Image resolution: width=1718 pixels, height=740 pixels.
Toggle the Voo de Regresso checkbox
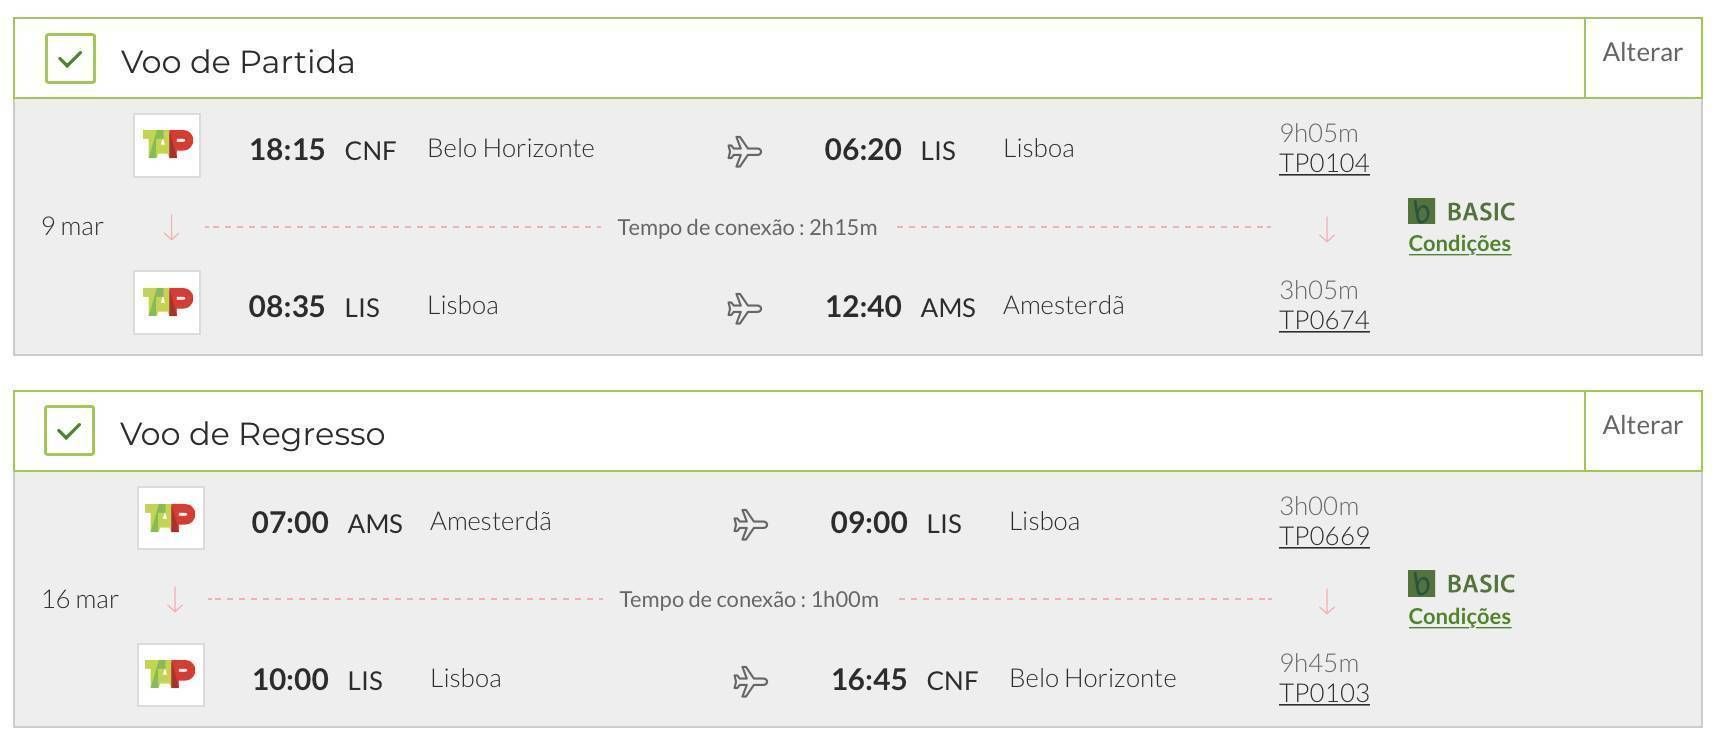(x=69, y=431)
